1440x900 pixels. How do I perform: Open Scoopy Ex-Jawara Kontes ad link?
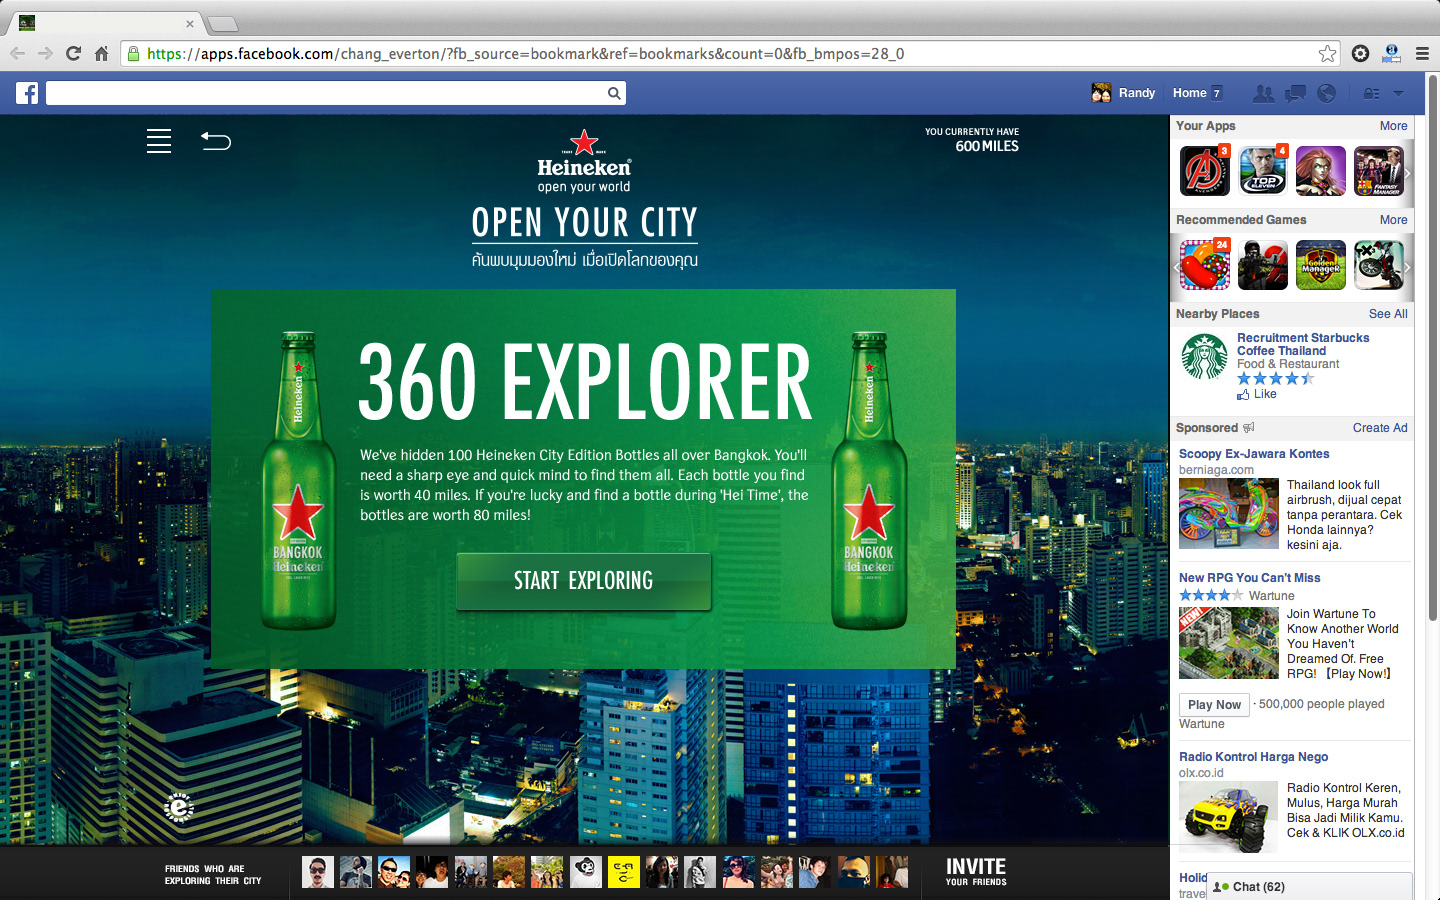(1254, 454)
